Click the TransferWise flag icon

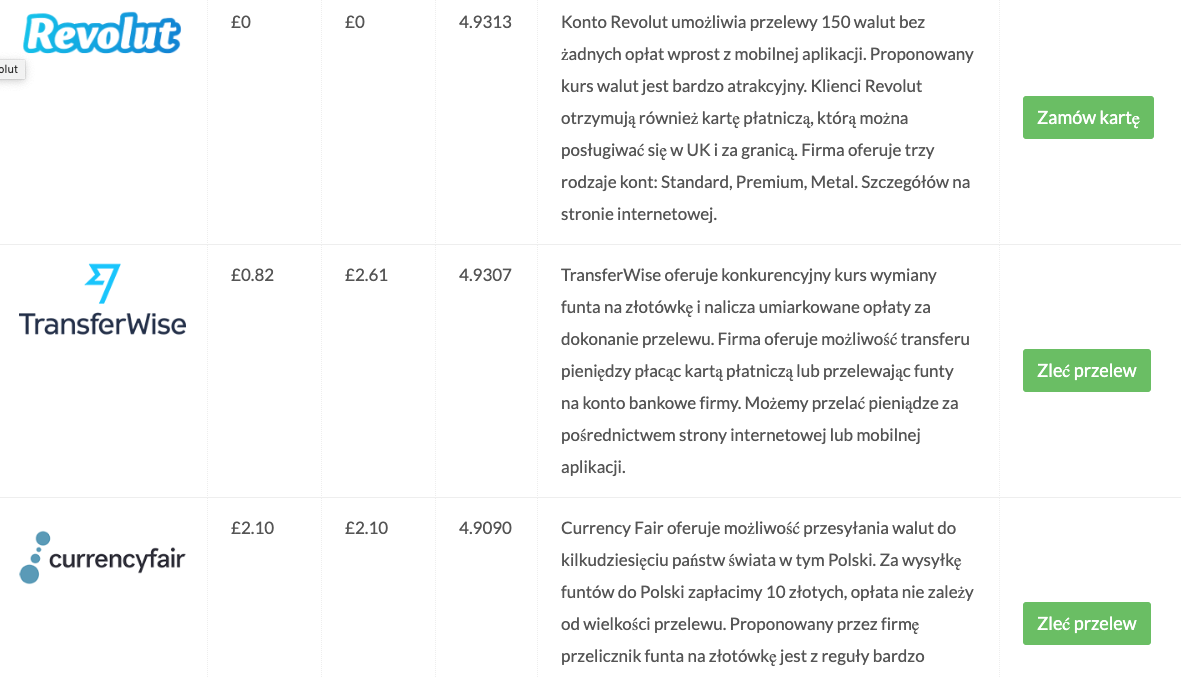(102, 283)
